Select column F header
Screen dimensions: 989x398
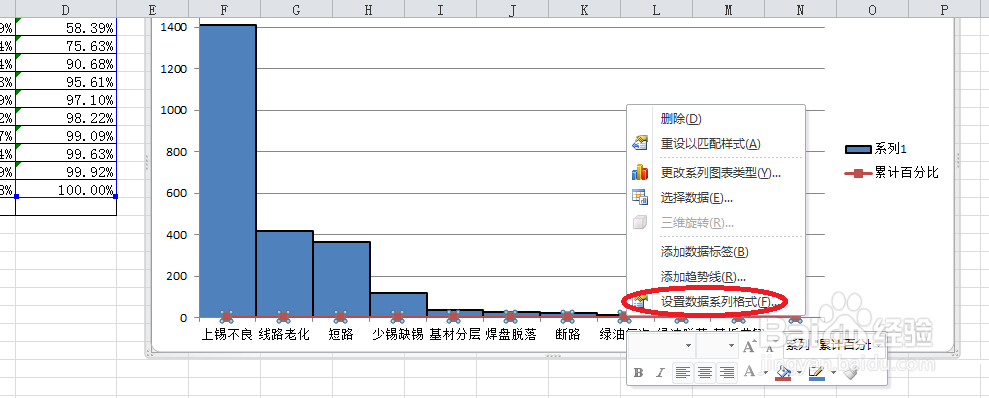click(225, 9)
